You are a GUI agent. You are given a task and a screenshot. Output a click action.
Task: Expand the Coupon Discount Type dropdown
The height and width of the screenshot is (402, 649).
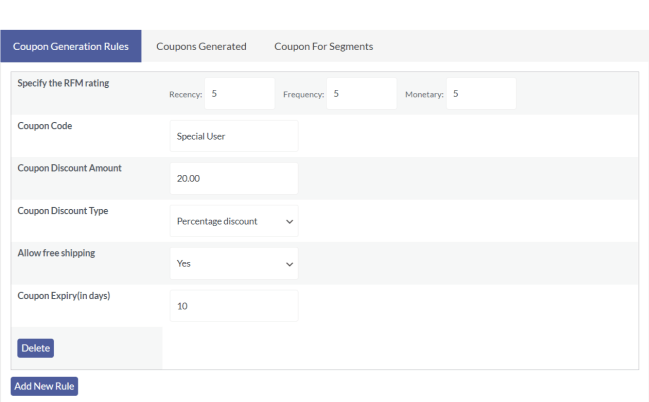234,221
